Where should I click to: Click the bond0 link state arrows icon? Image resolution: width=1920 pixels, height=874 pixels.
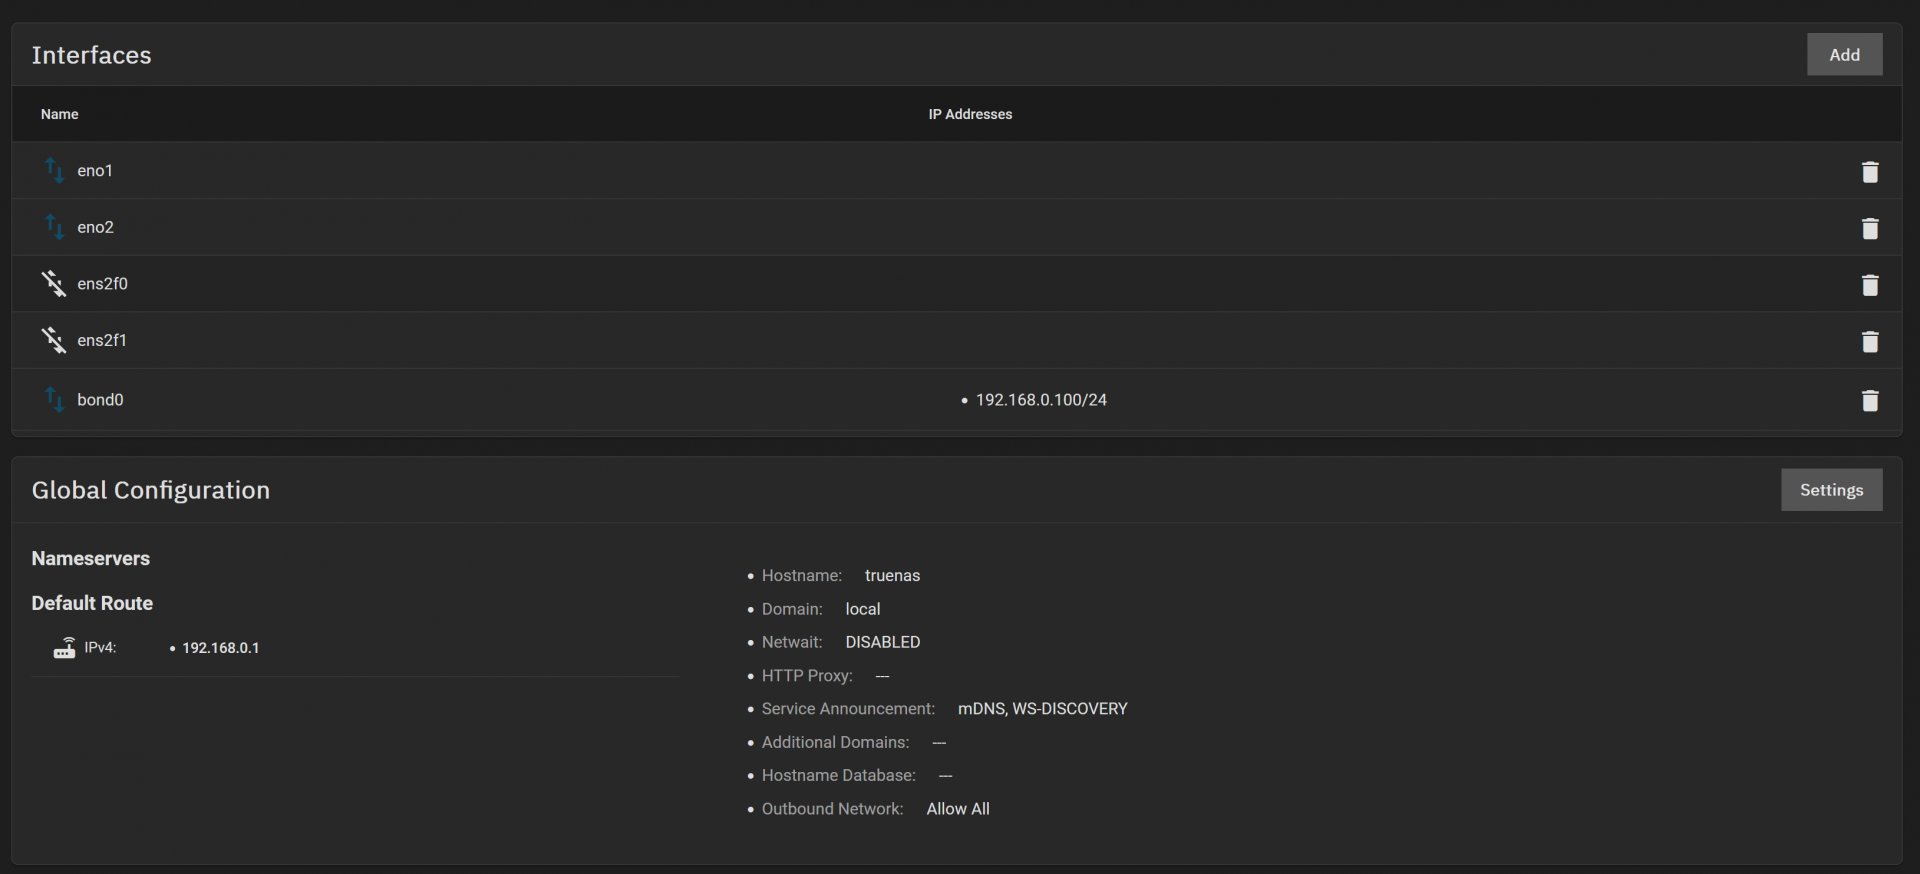pos(54,399)
